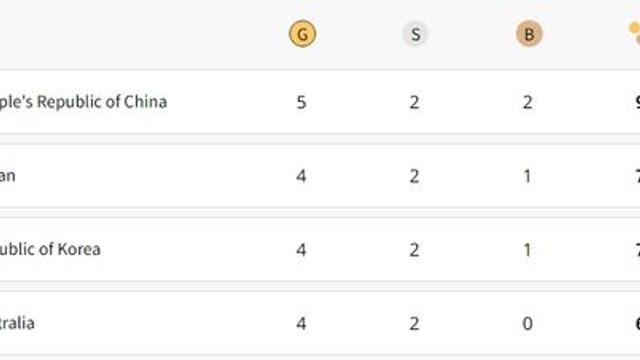The image size is (640, 360).
Task: Open the Republic of Korea row
Action: (320, 249)
